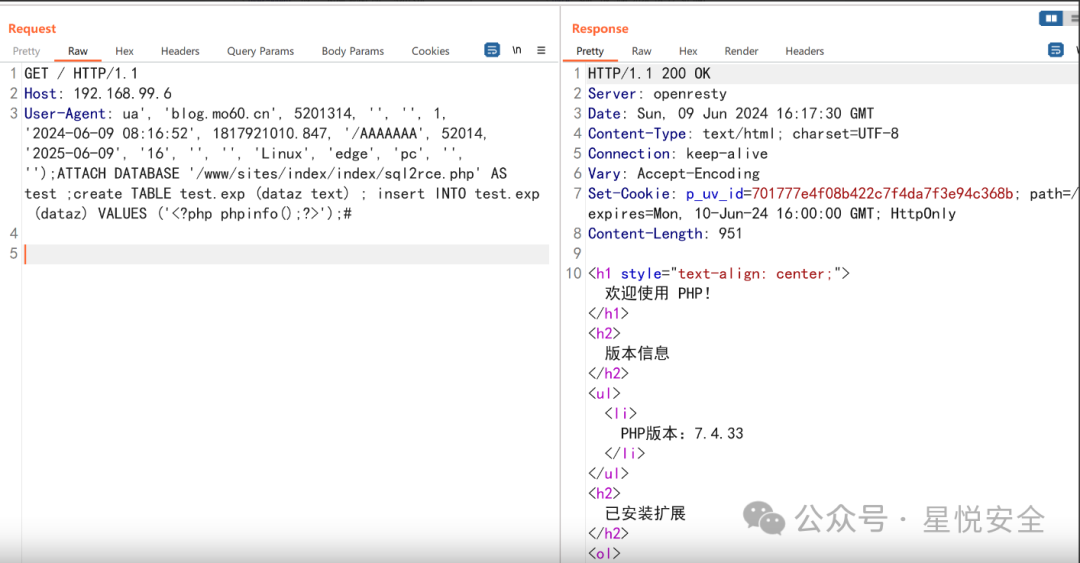Click 'Content-Type' response header
Image resolution: width=1080 pixels, height=563 pixels.
[636, 134]
